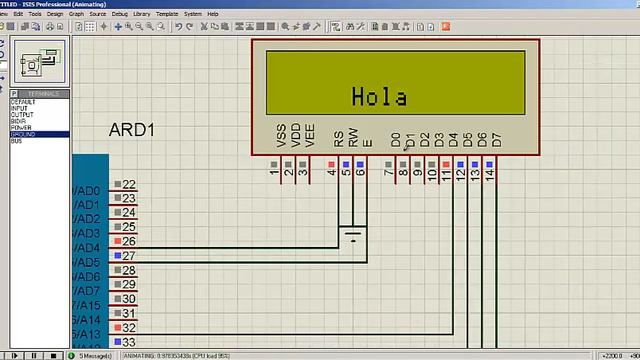
Task: Click the Undo arrow icon
Action: click(178, 27)
